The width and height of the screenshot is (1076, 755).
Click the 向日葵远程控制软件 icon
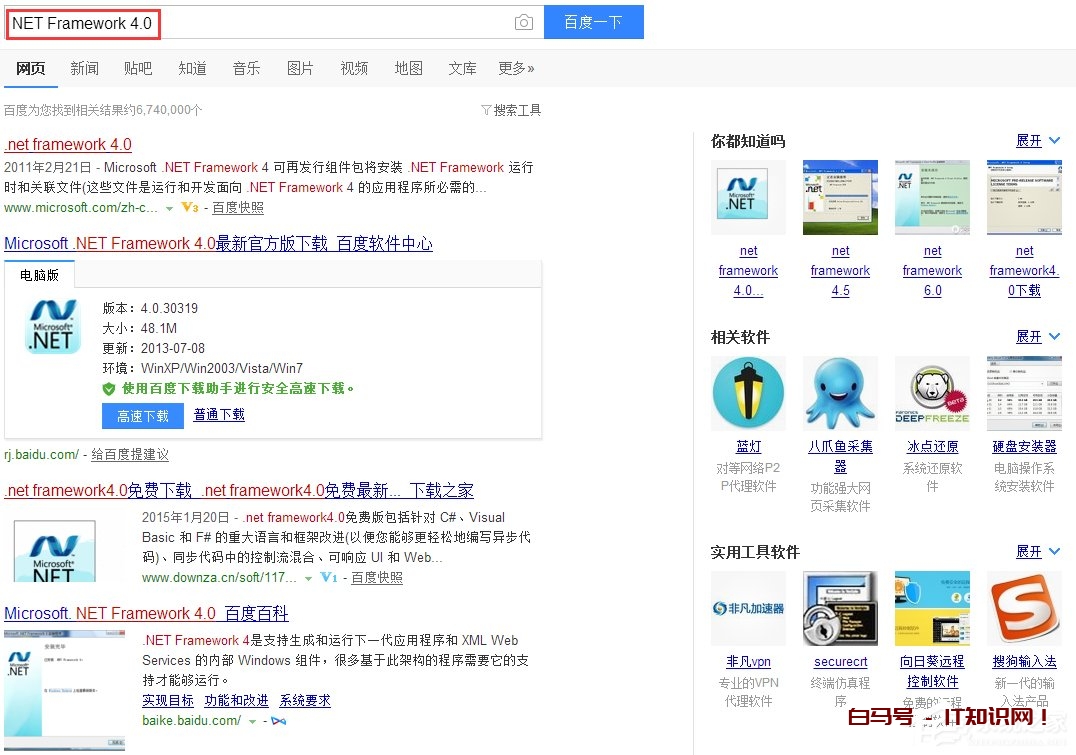pyautogui.click(x=932, y=607)
